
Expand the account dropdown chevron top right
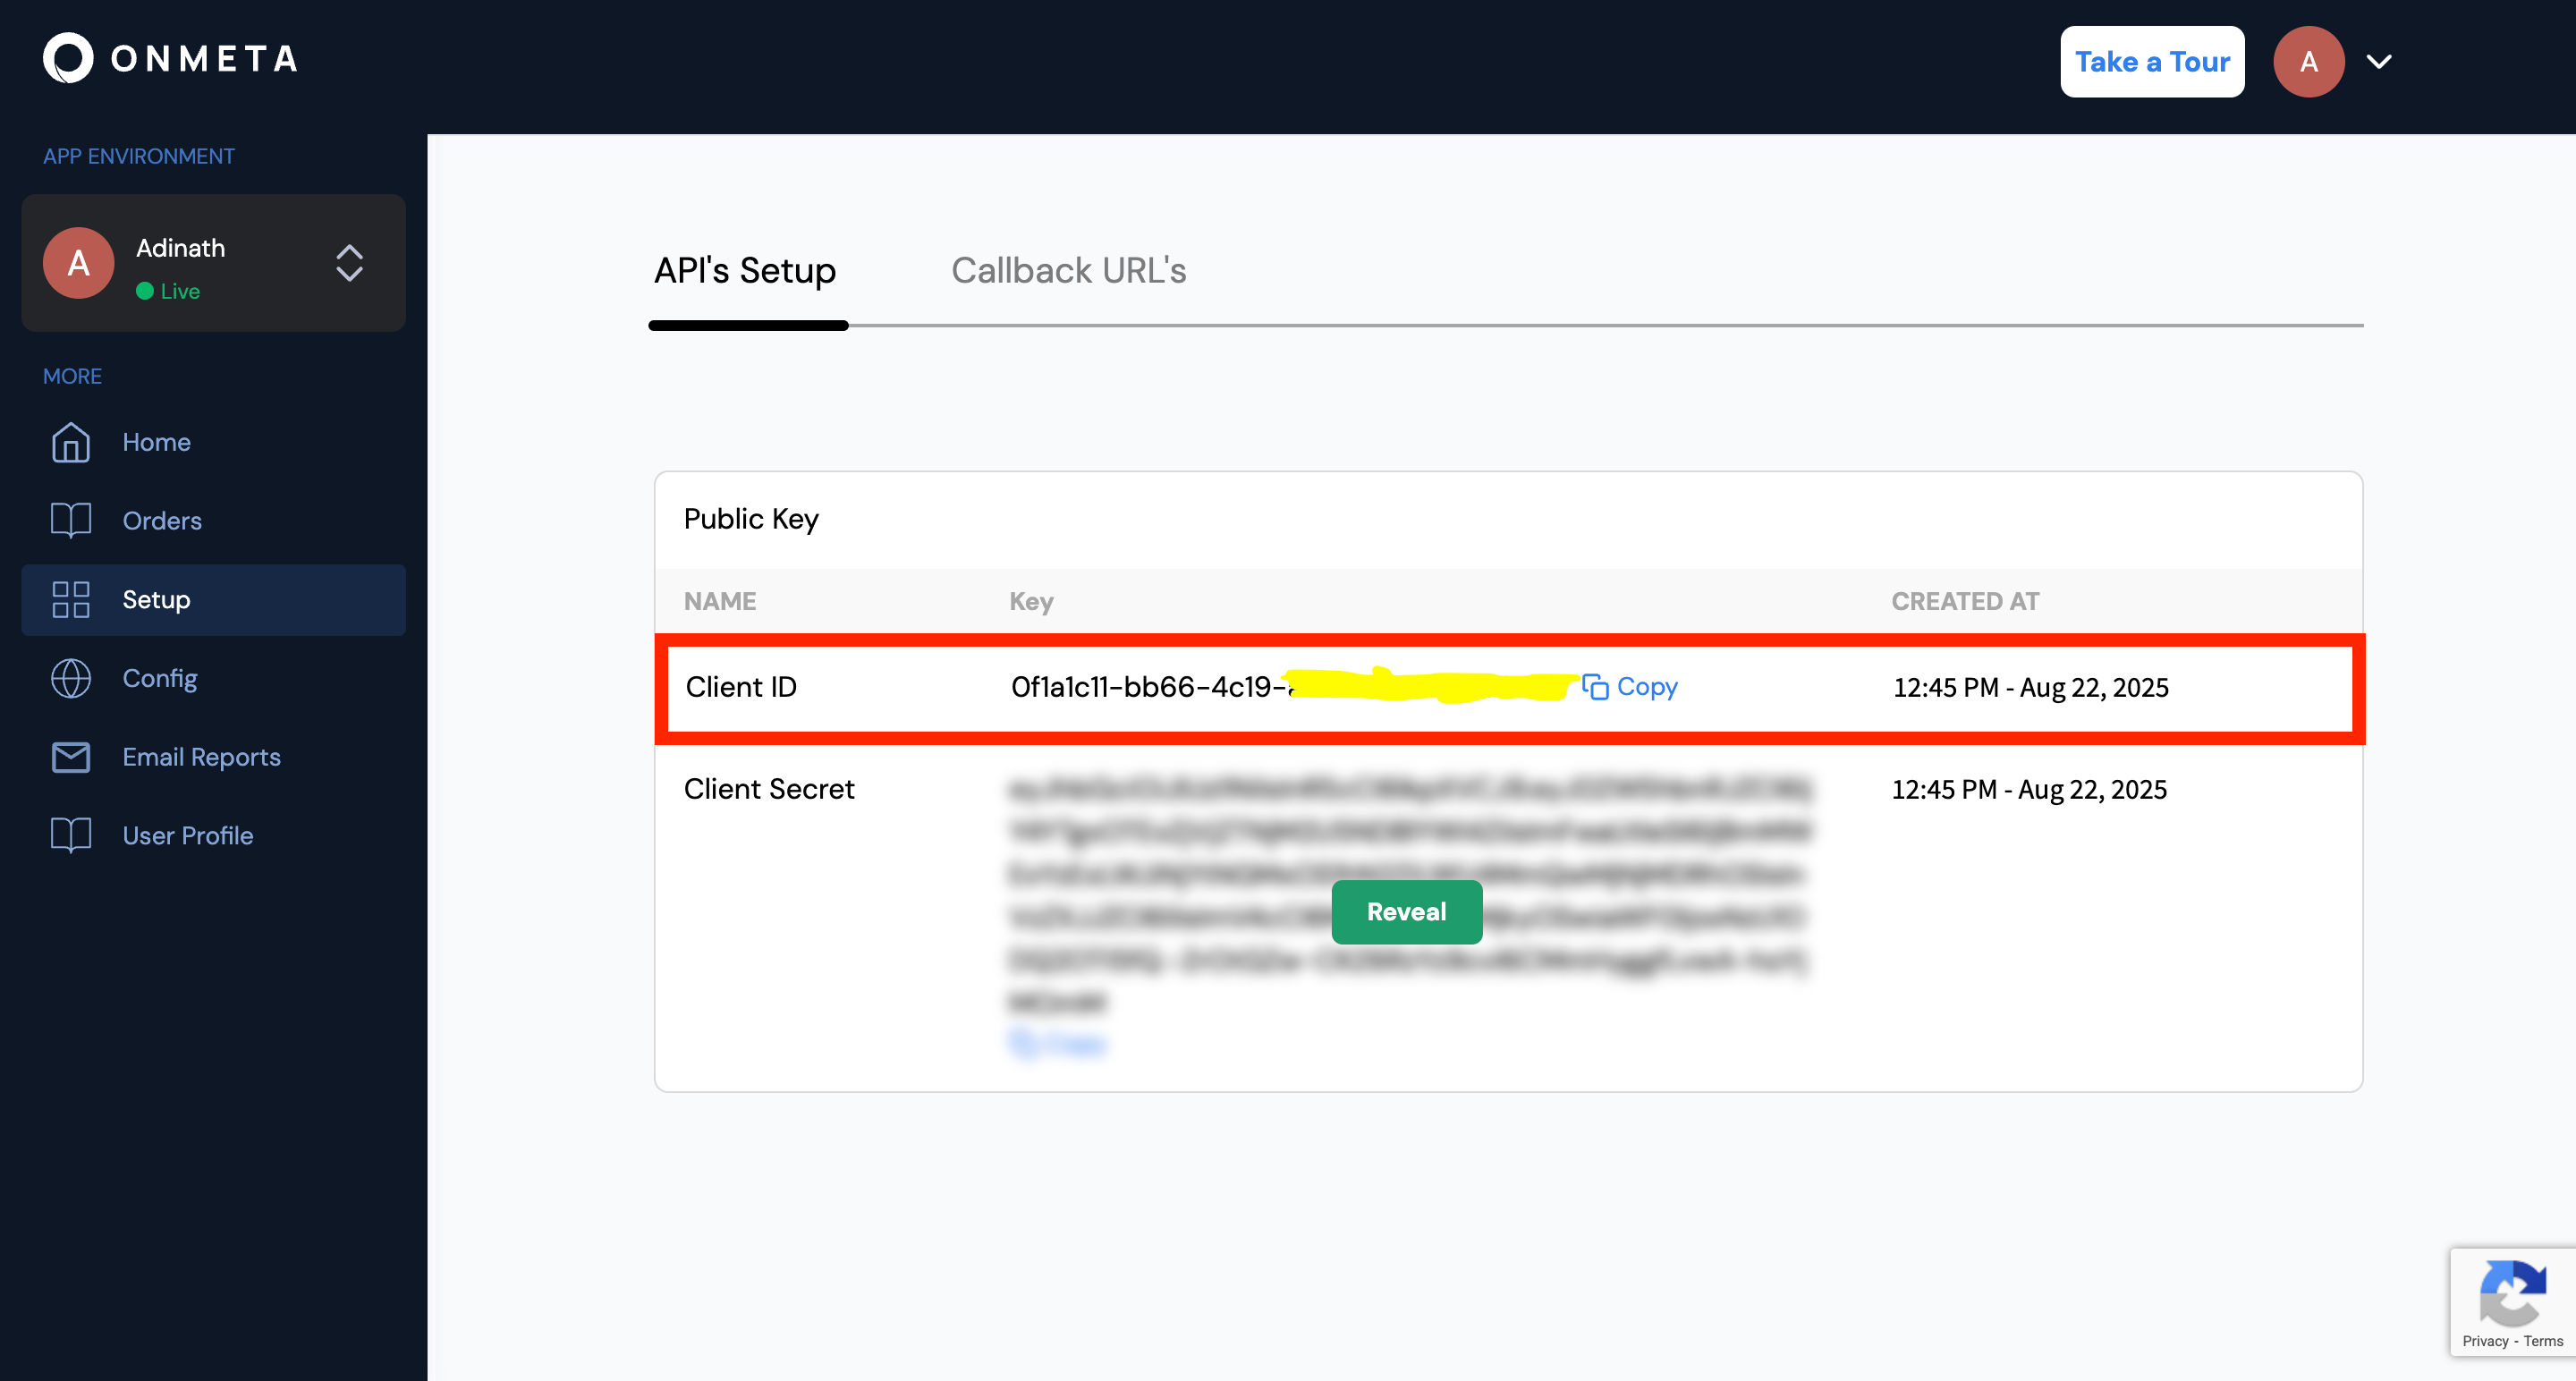click(x=2379, y=61)
